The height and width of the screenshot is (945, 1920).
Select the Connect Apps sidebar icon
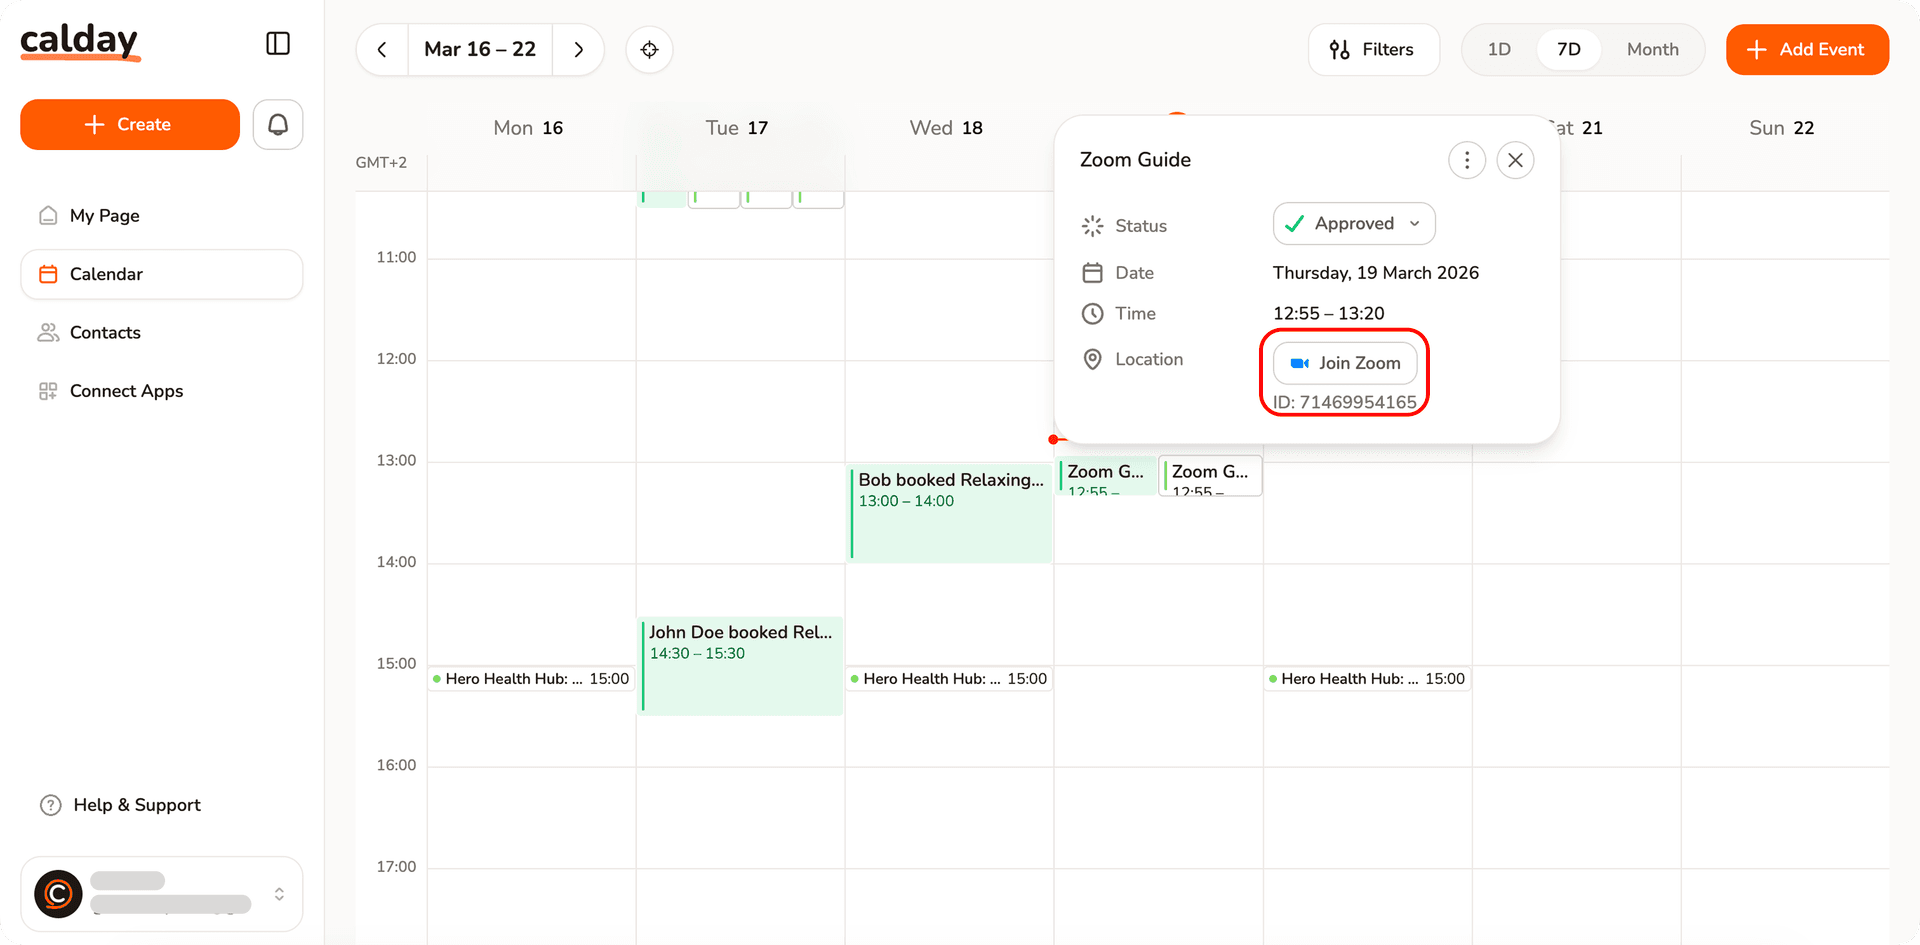(x=47, y=390)
